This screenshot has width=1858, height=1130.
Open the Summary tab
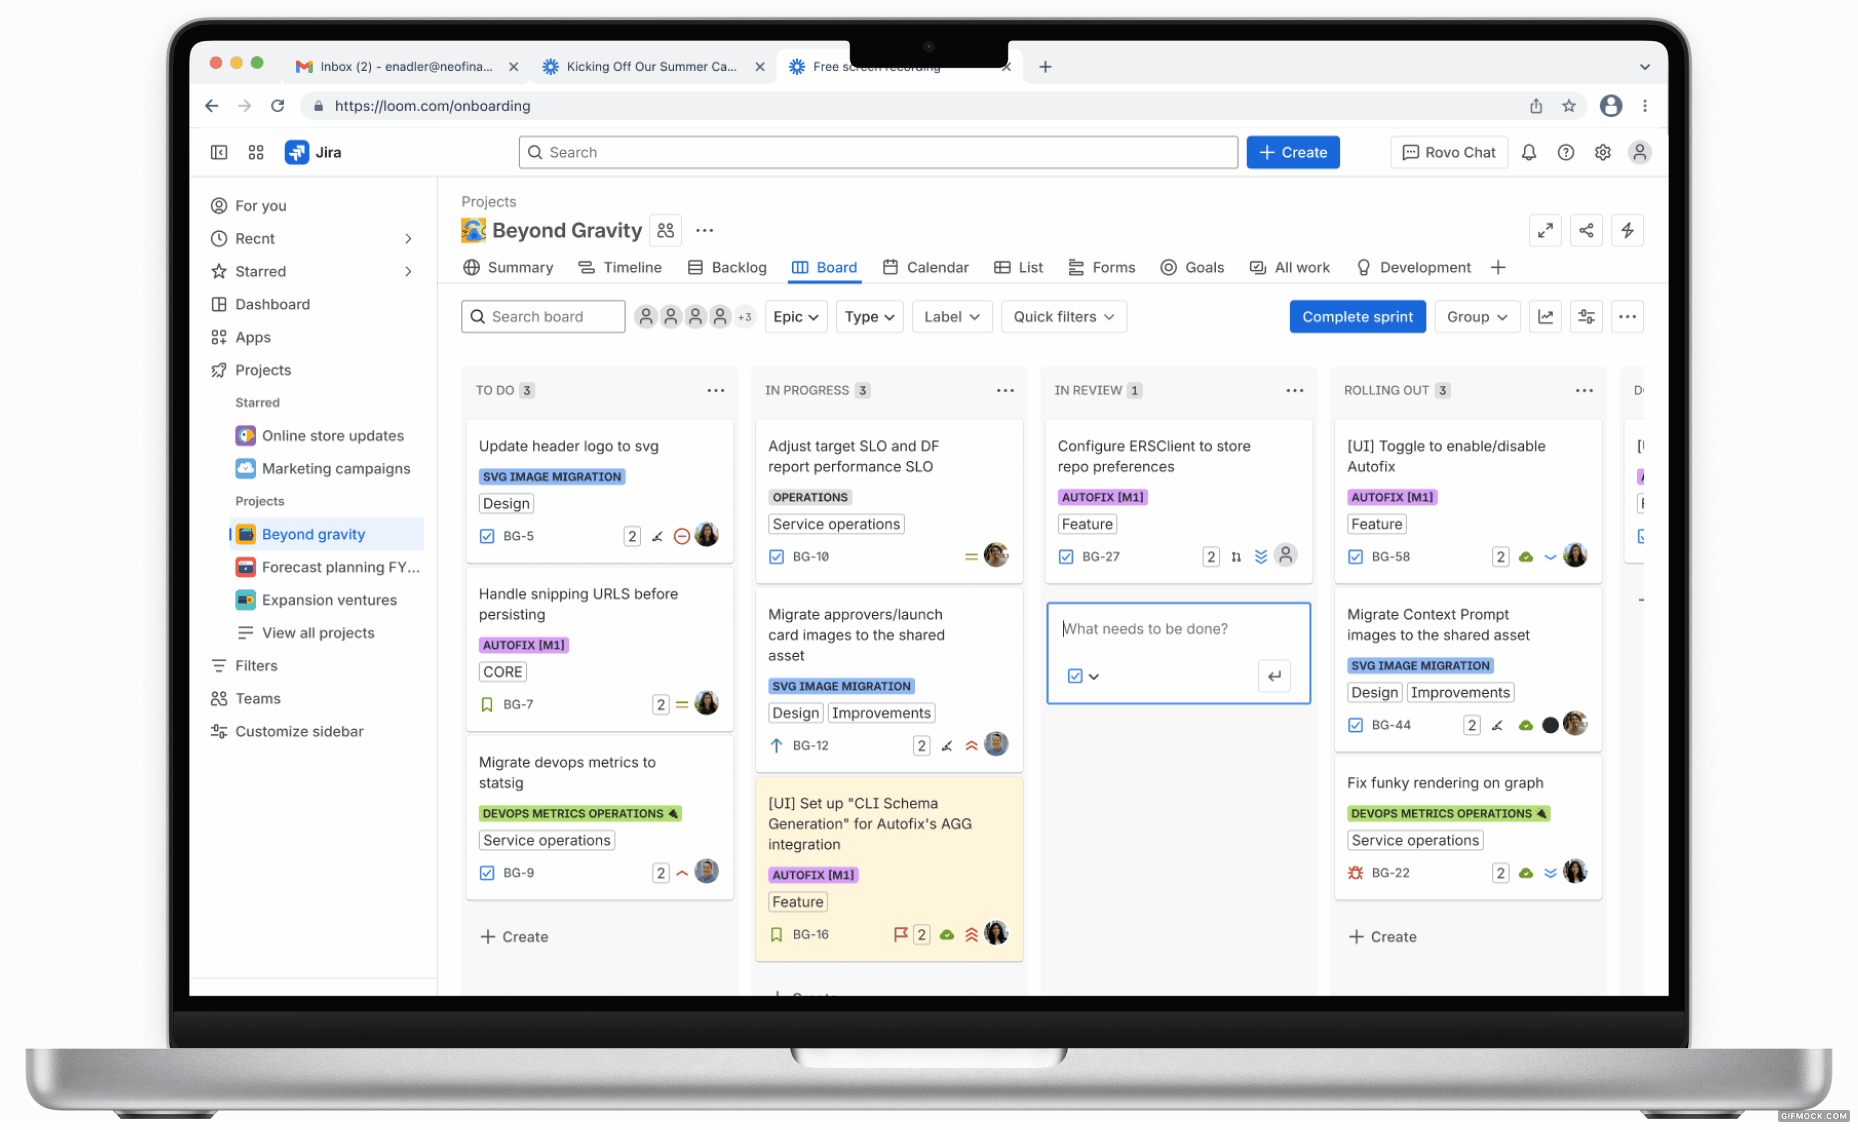coord(508,268)
